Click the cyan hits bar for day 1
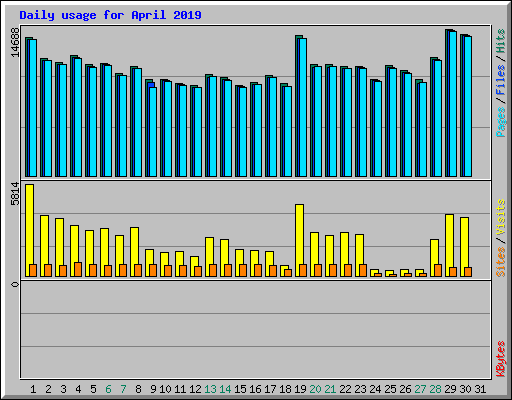 coord(33,108)
